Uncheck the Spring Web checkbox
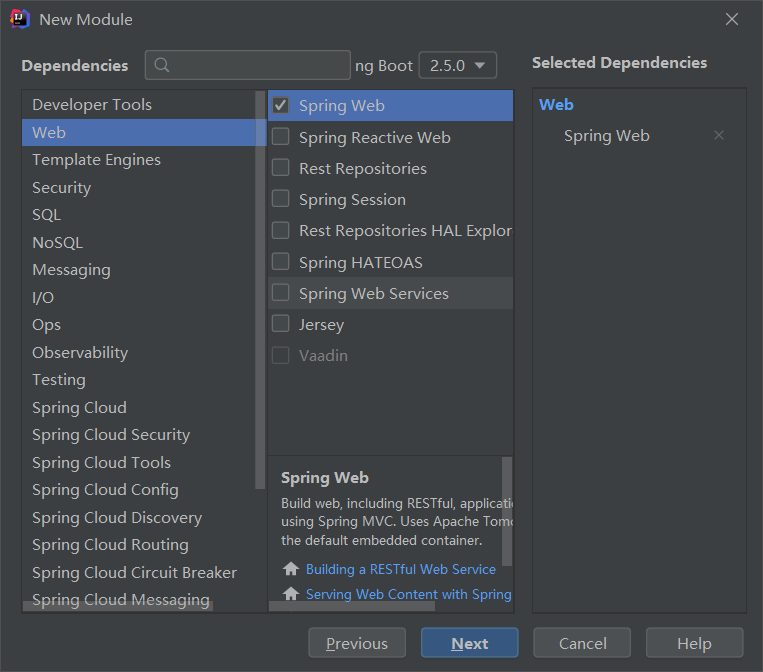 coord(281,105)
